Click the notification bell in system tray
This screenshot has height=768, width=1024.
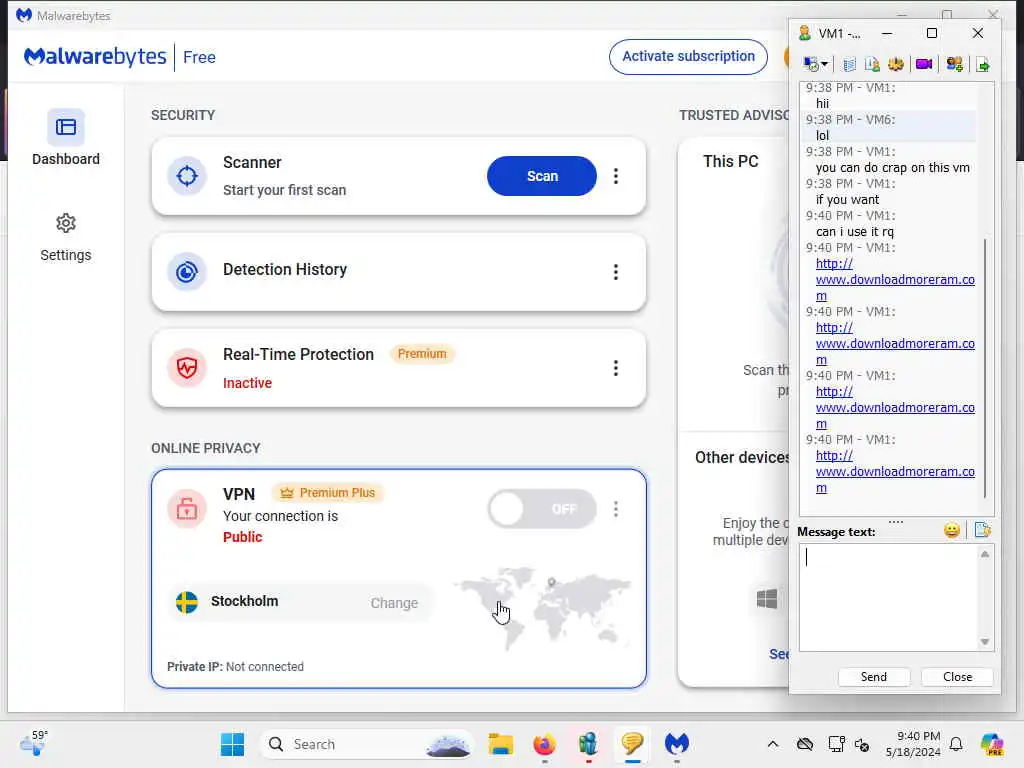tap(956, 744)
